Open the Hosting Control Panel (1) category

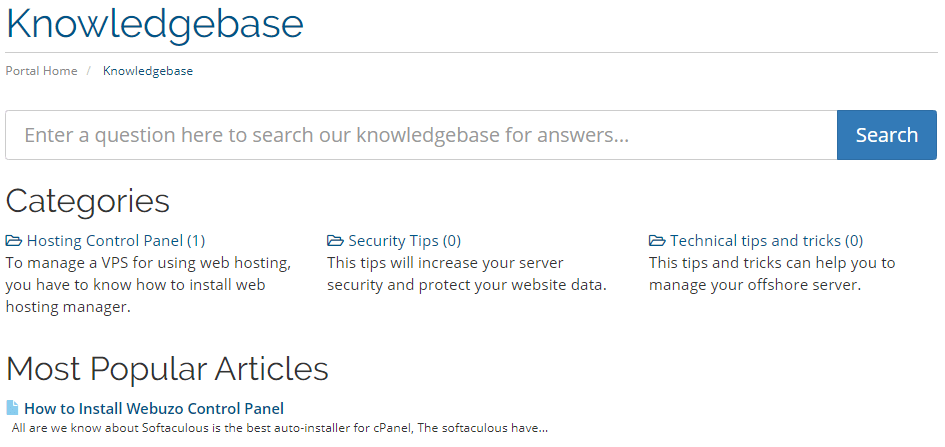(x=116, y=241)
